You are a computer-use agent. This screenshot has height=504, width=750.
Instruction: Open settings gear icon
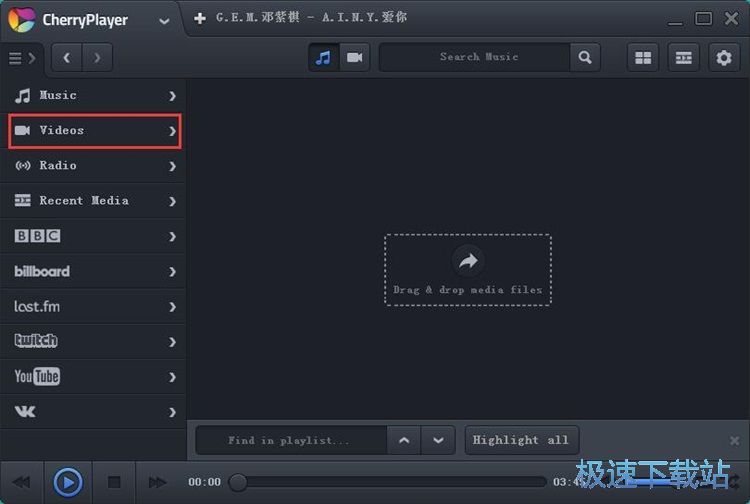(724, 58)
